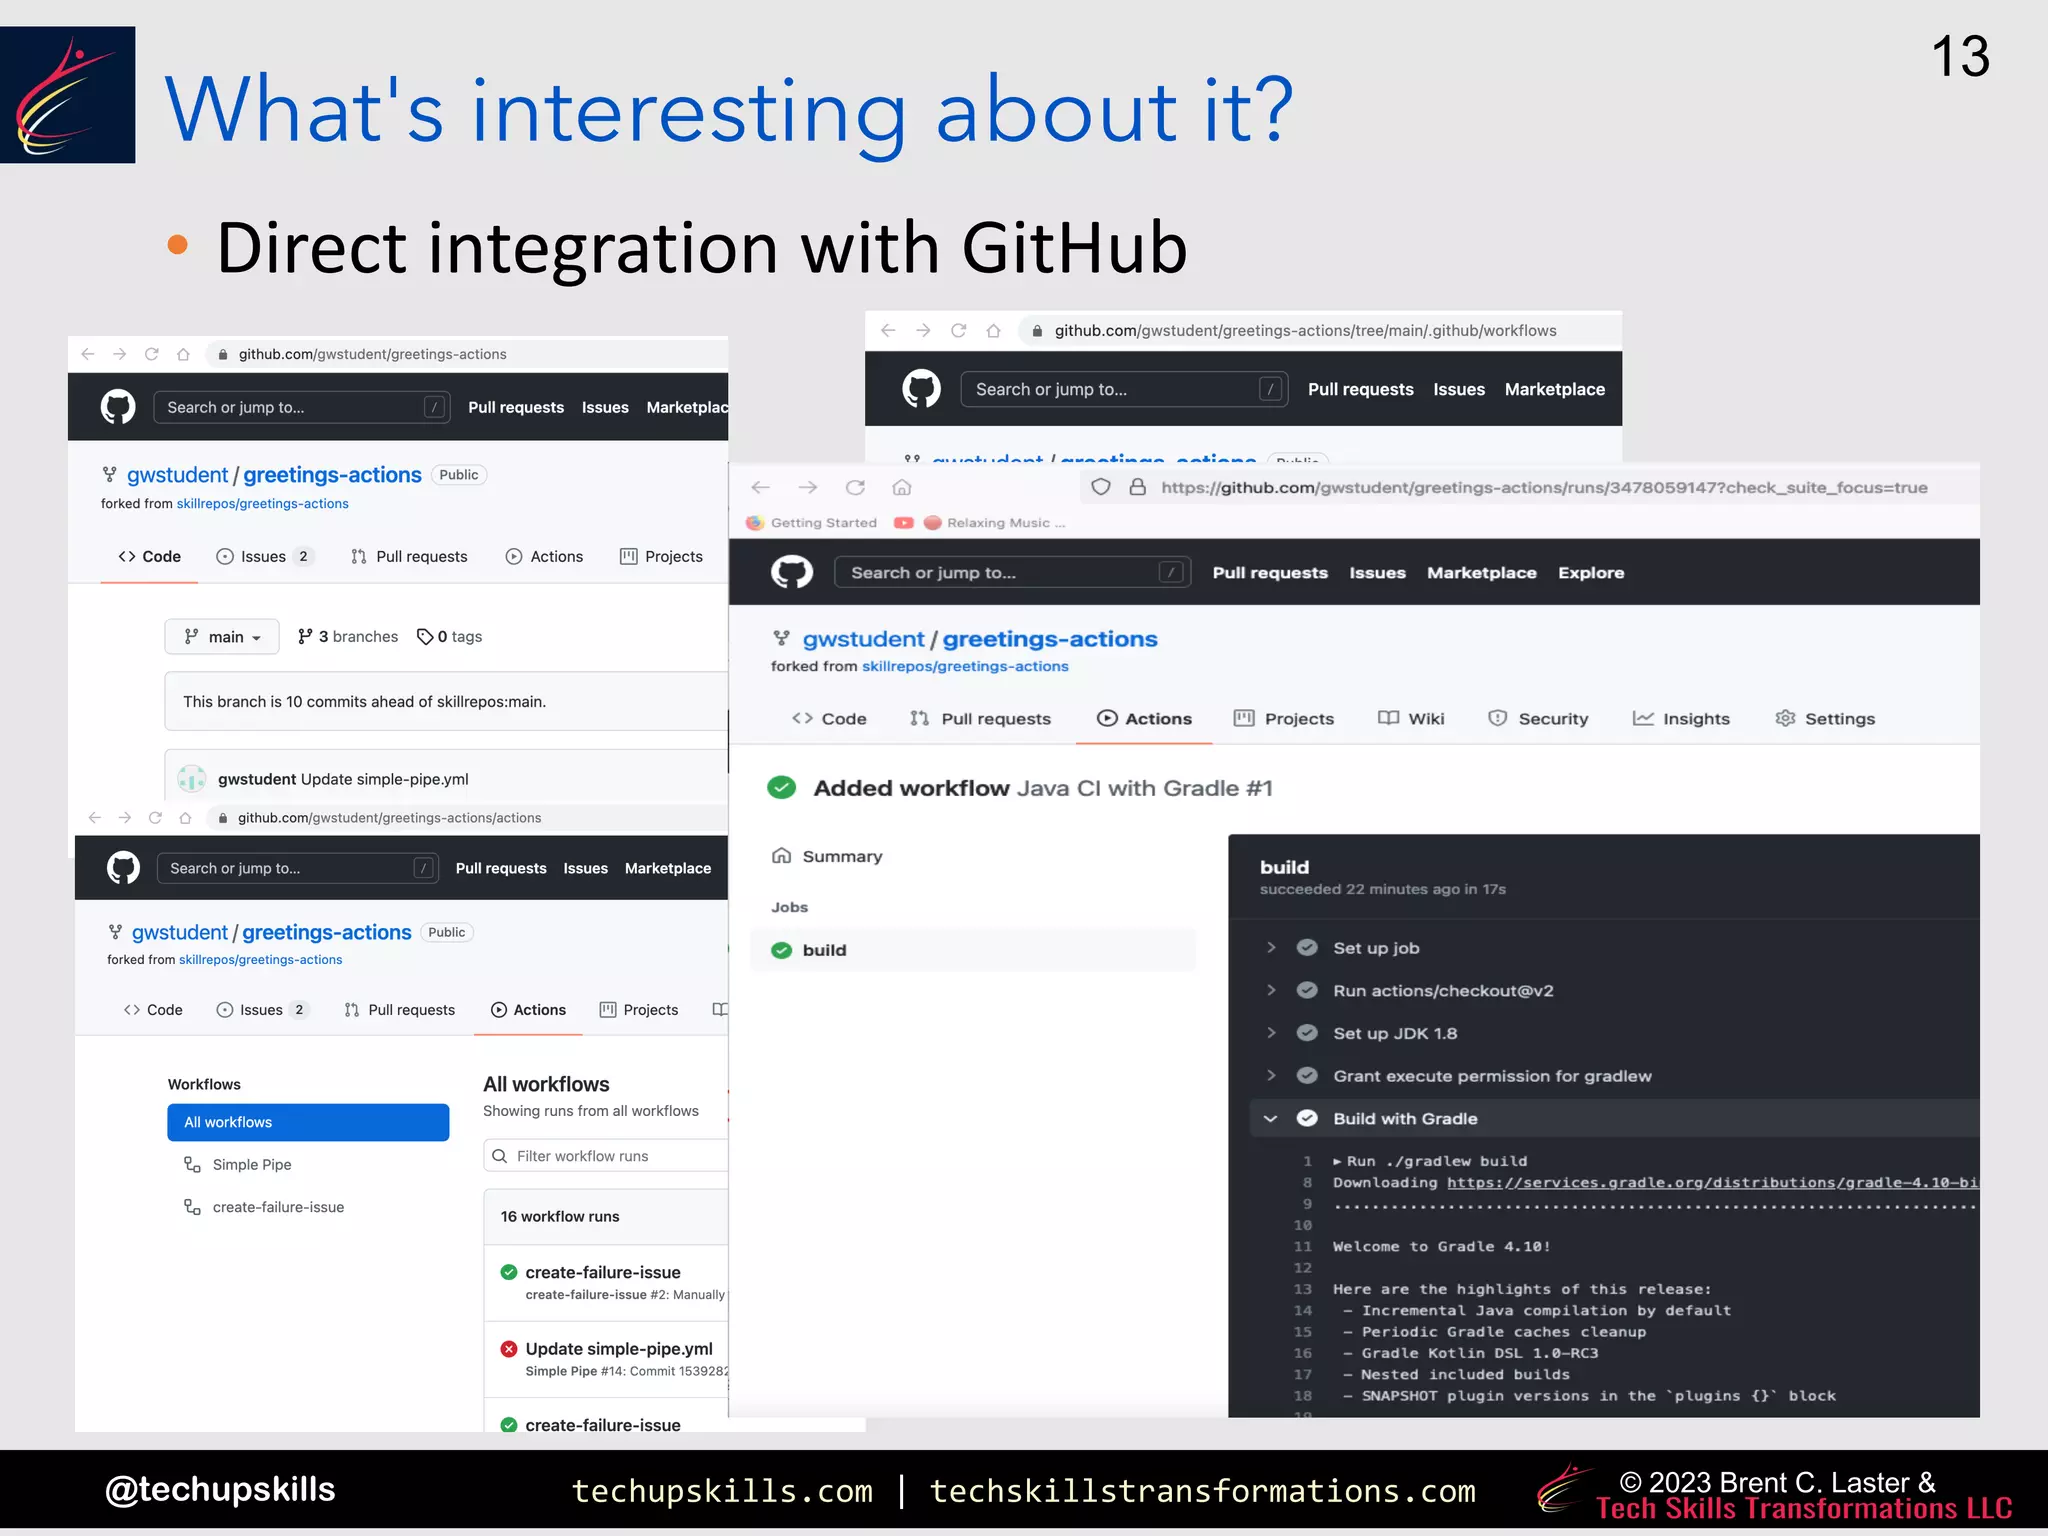Viewport: 2048px width, 1536px height.
Task: Open the skillrepos/greetings-actions fork source link
Action: [964, 666]
